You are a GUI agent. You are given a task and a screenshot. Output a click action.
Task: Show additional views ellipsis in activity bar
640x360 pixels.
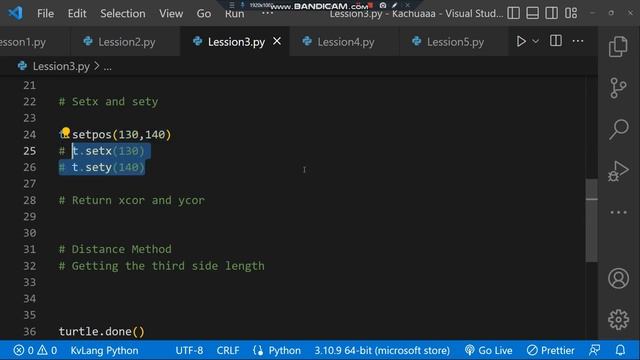pyautogui.click(x=618, y=212)
